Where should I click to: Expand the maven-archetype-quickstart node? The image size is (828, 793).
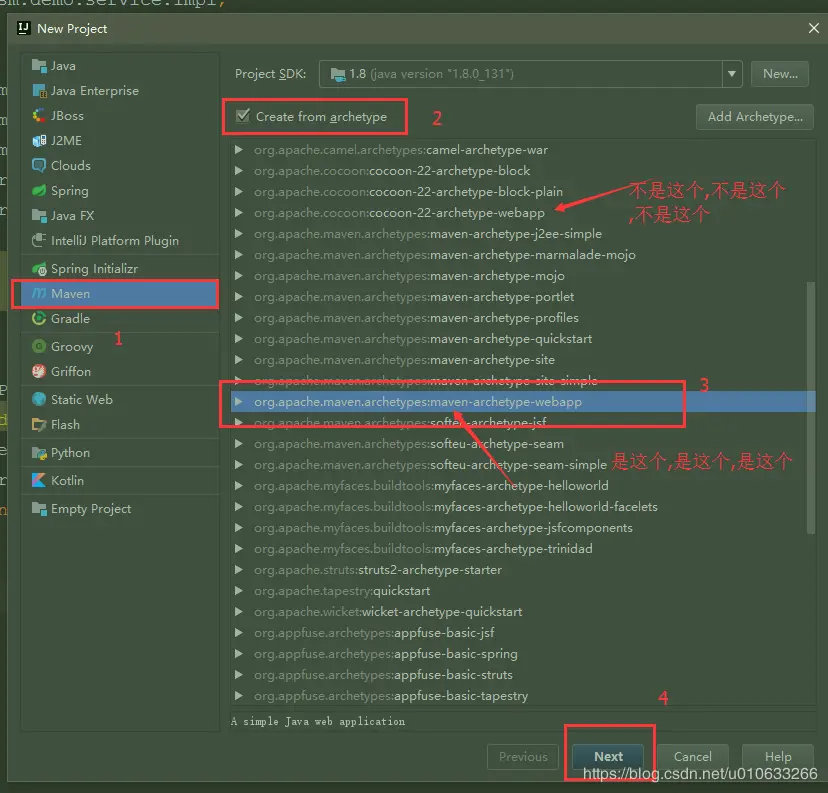coord(239,338)
